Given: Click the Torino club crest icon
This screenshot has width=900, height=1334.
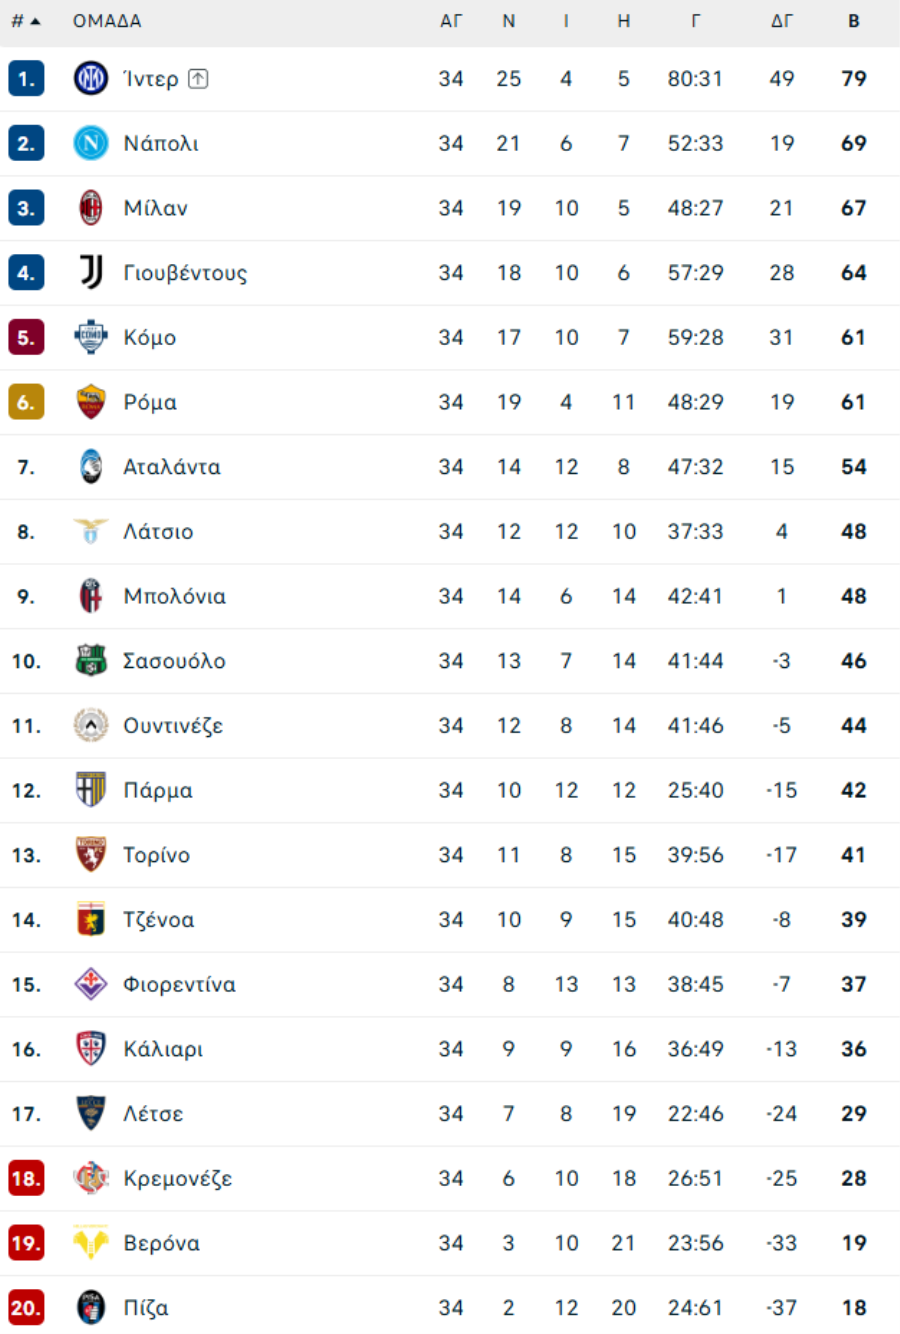Looking at the screenshot, I should point(91,855).
